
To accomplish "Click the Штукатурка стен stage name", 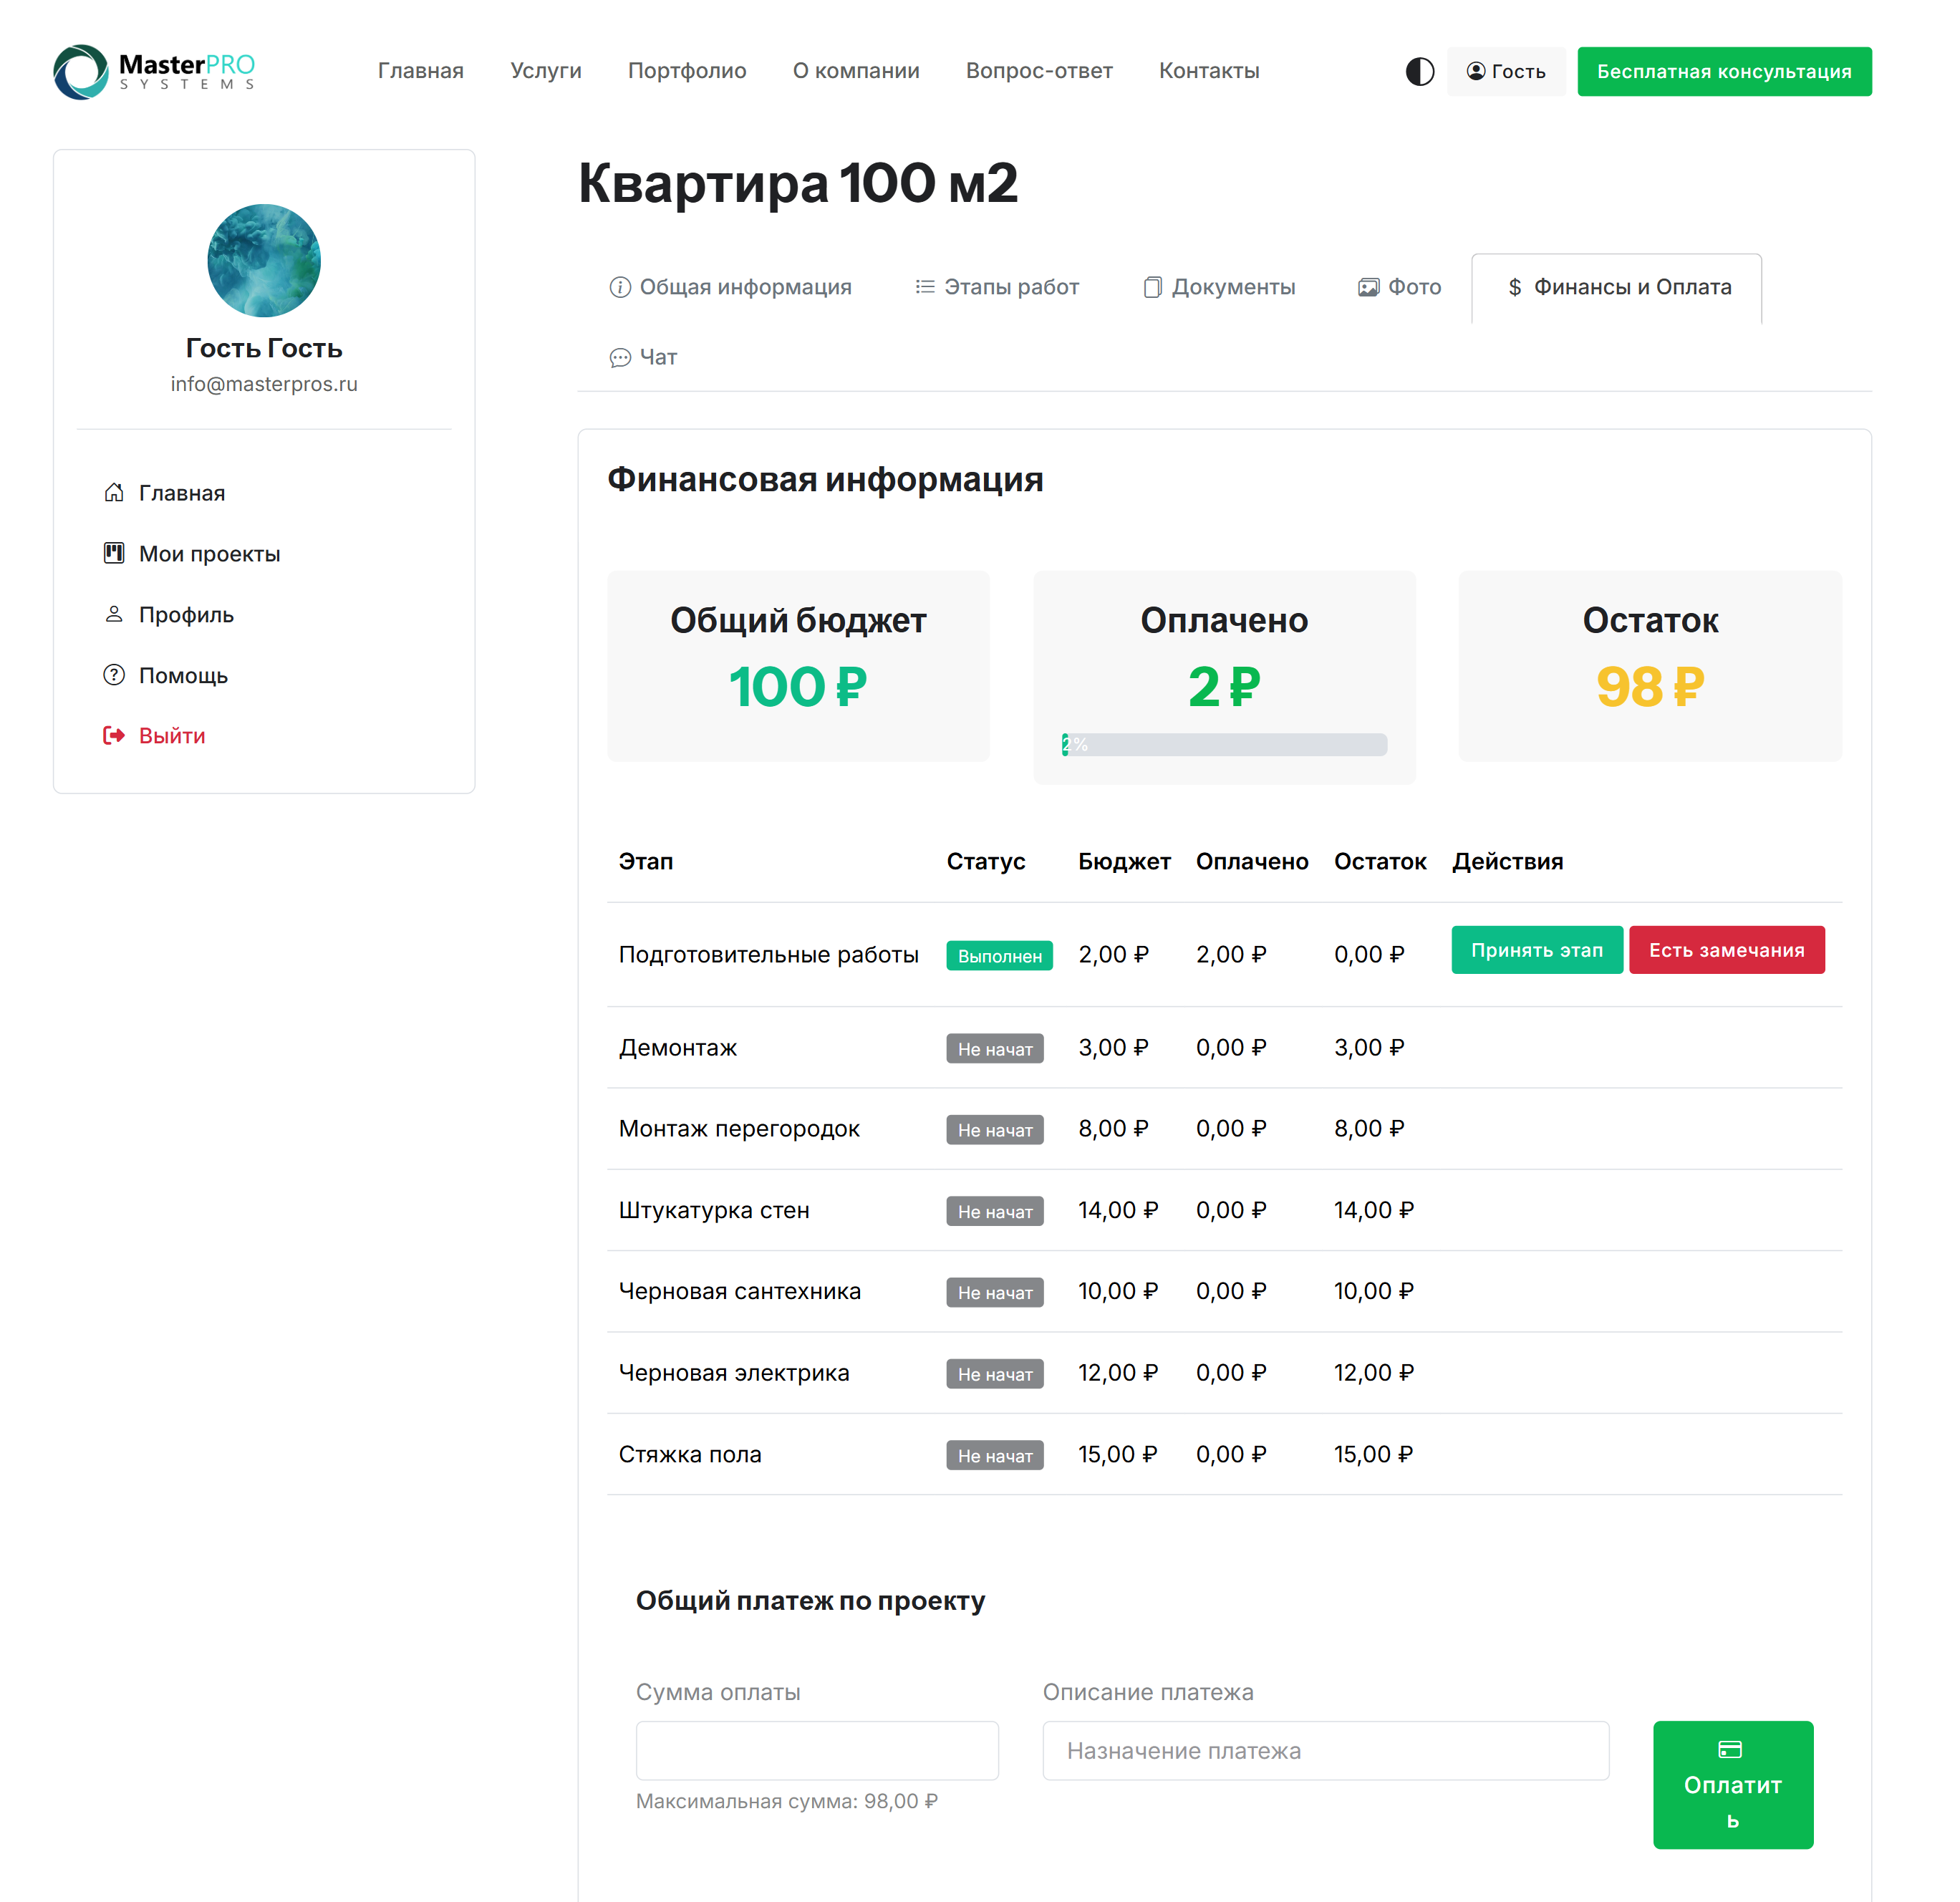I will (x=713, y=1210).
